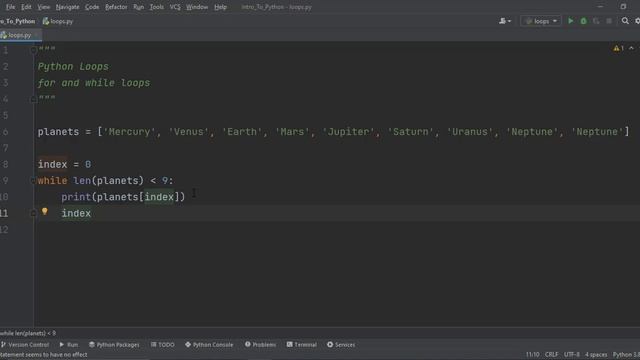The height and width of the screenshot is (360, 640).
Task: Click 'Jupiter' string in the planets list
Action: click(348, 131)
